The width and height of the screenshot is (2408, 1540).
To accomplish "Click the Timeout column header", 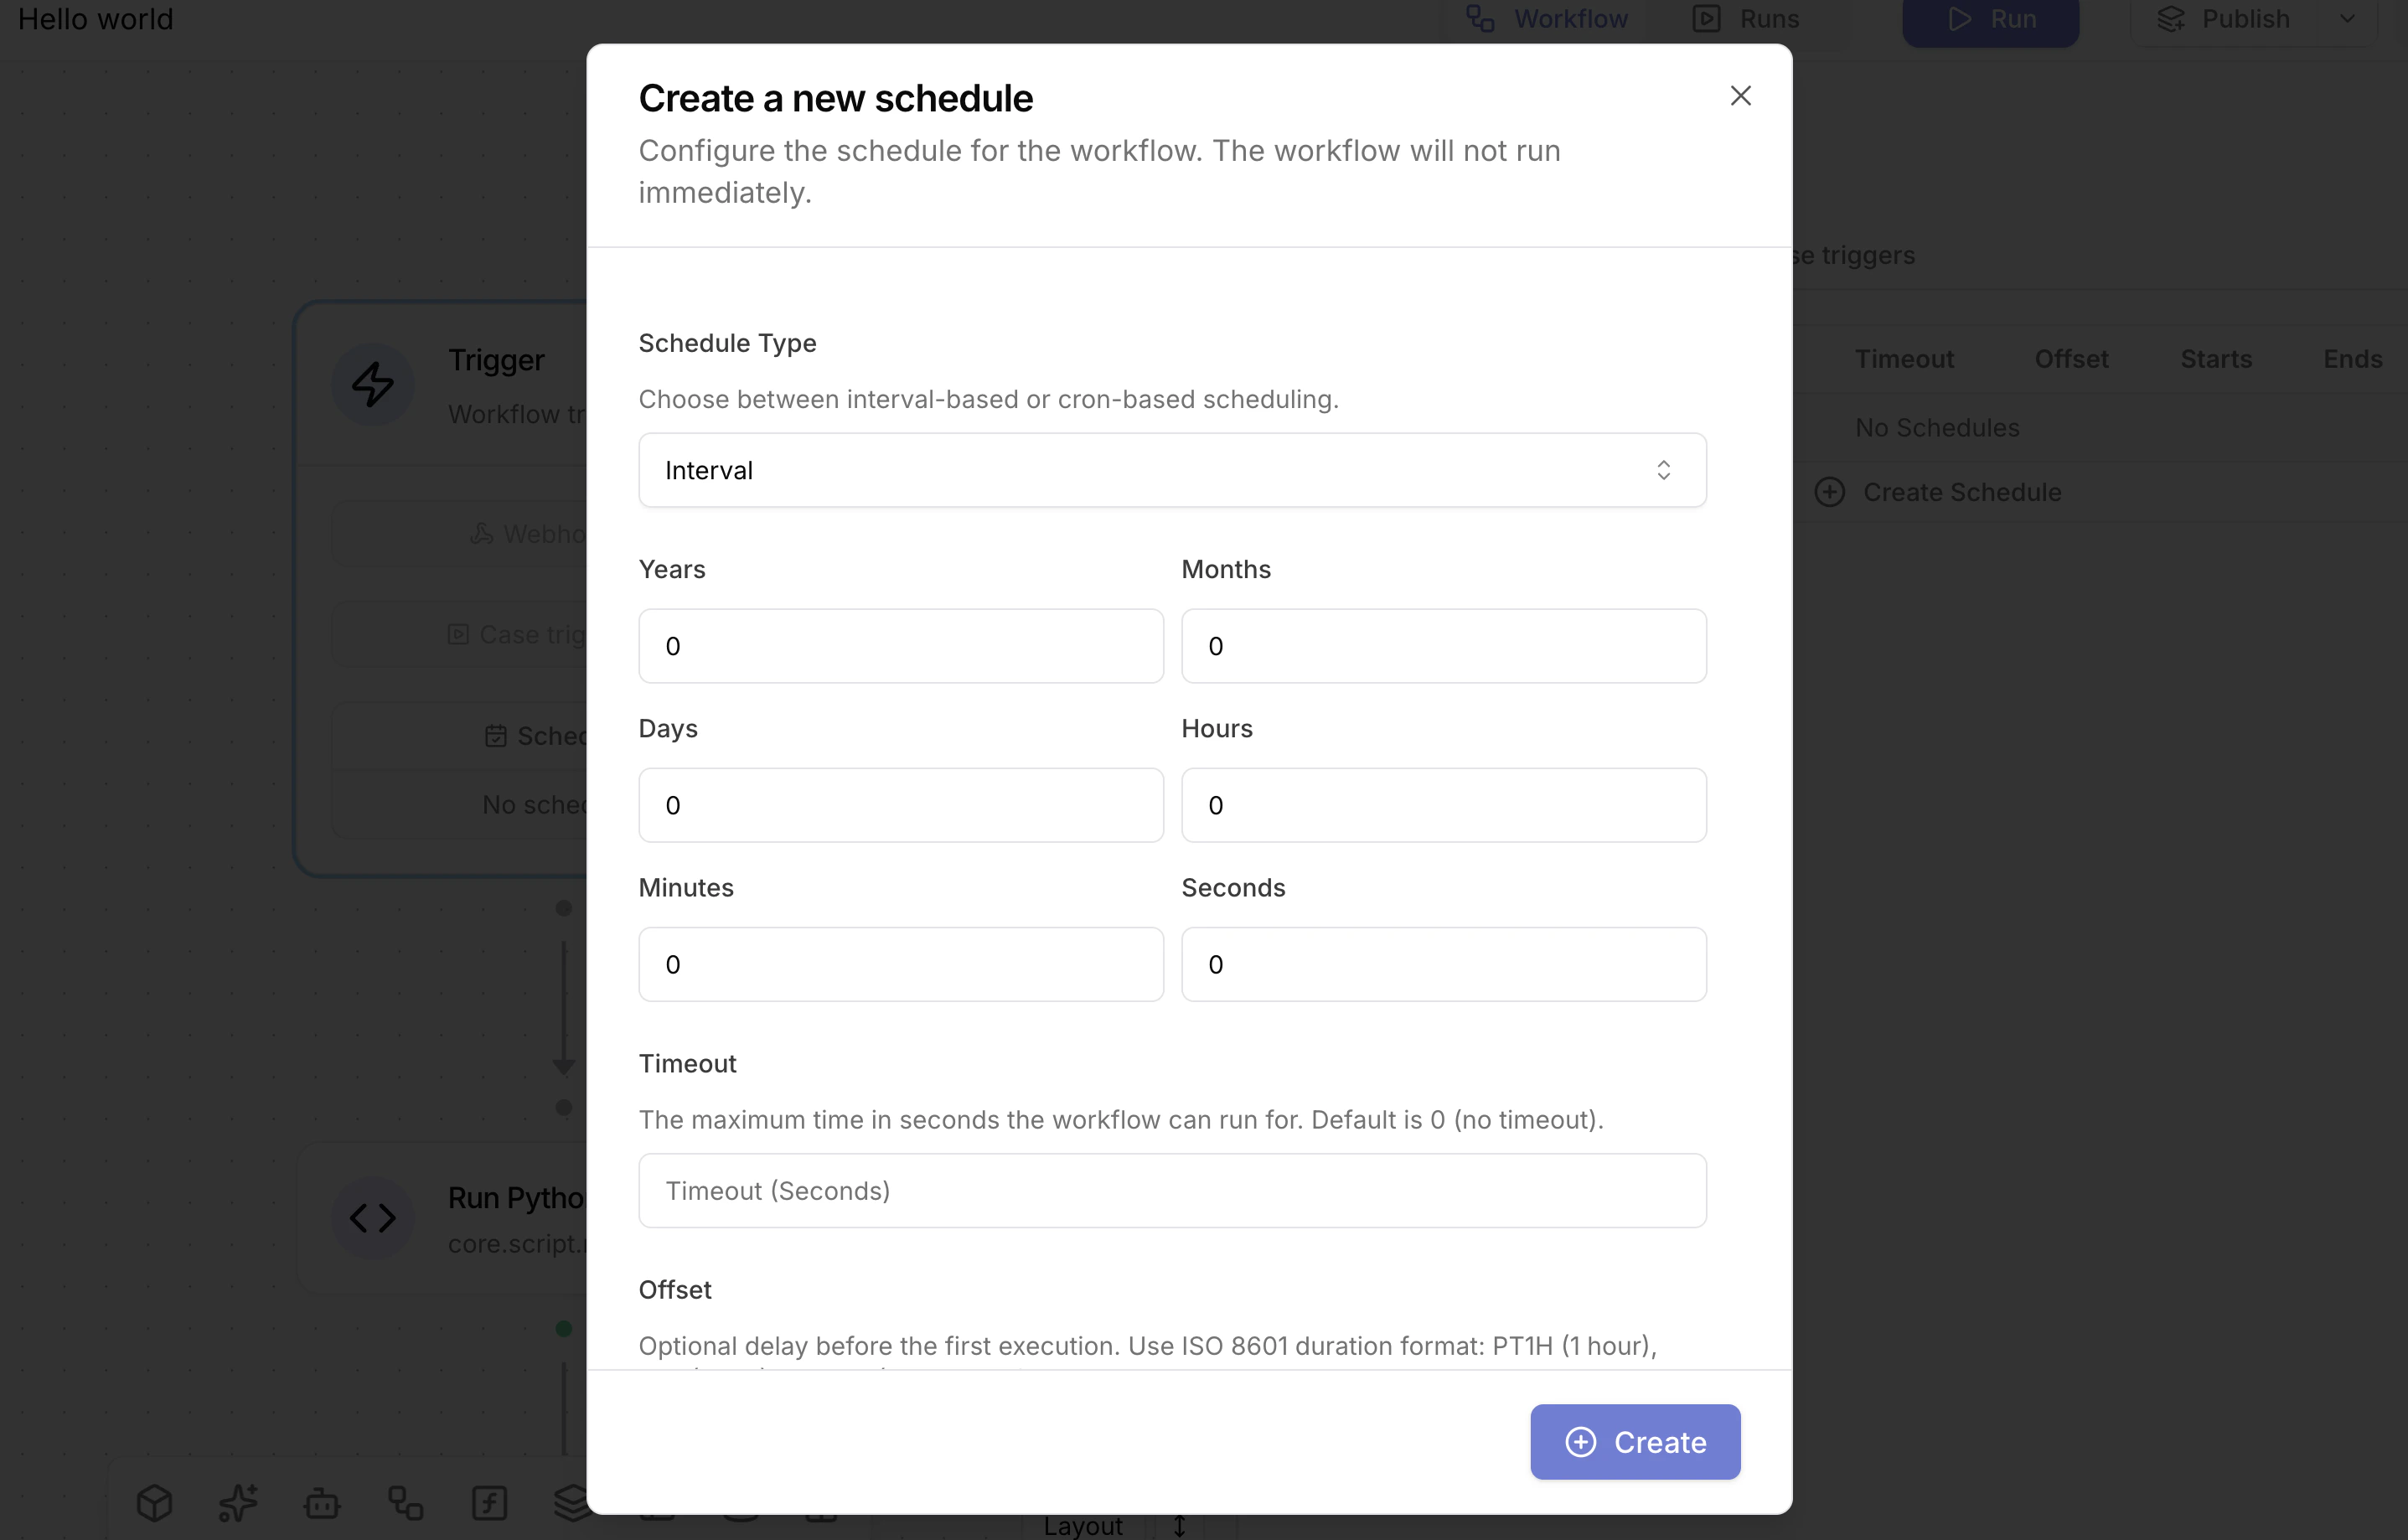I will 1902,358.
